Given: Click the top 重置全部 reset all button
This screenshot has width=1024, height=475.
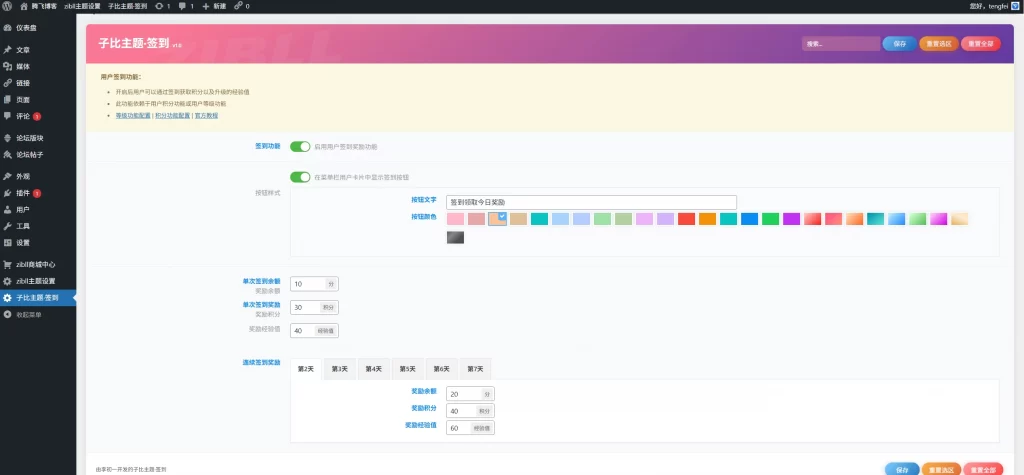Looking at the screenshot, I should 980,44.
